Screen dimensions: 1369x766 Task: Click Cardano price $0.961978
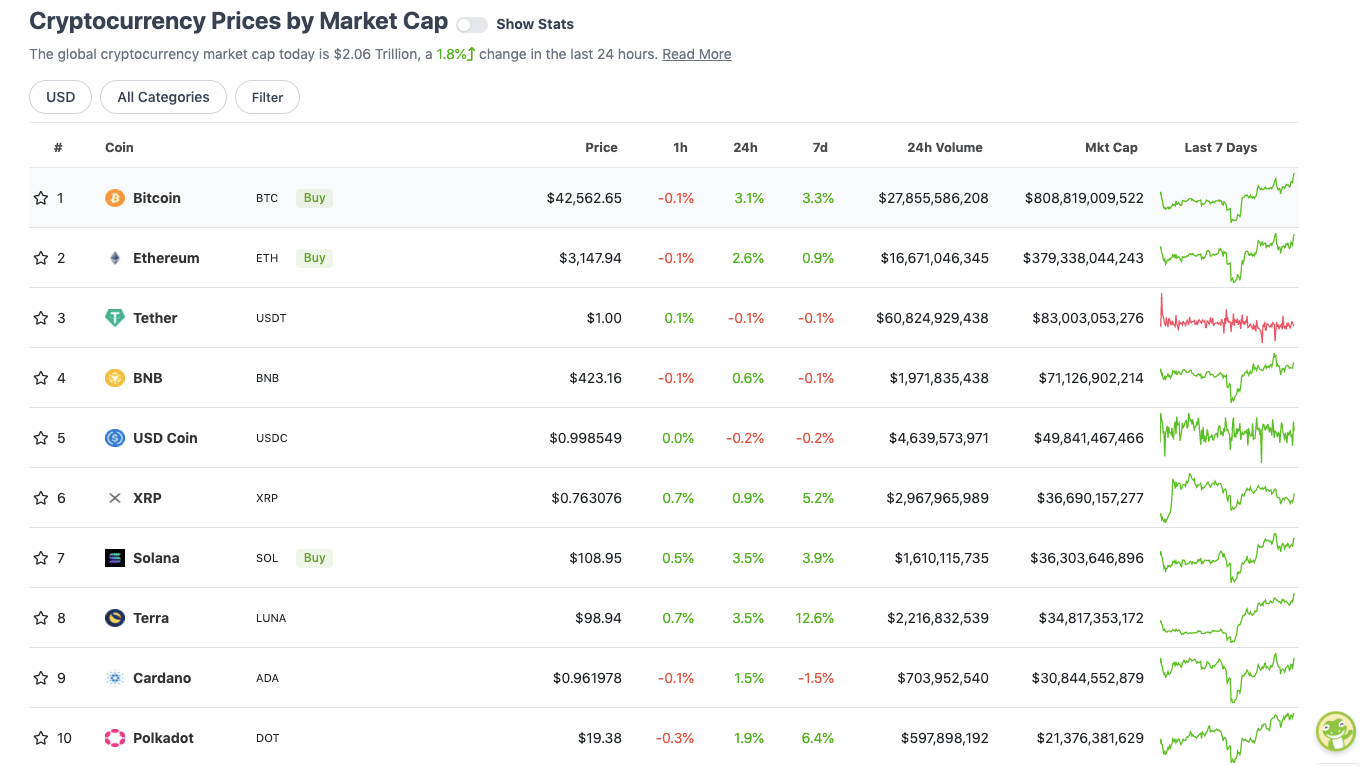(x=587, y=678)
